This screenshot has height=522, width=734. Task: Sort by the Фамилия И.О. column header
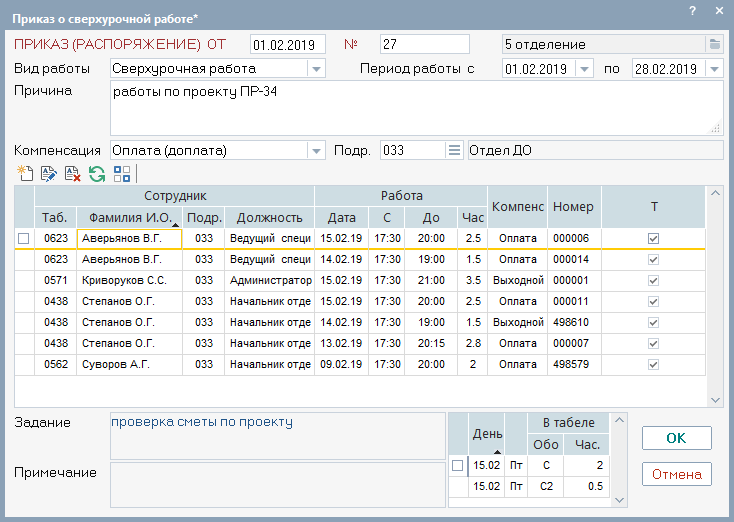point(130,217)
